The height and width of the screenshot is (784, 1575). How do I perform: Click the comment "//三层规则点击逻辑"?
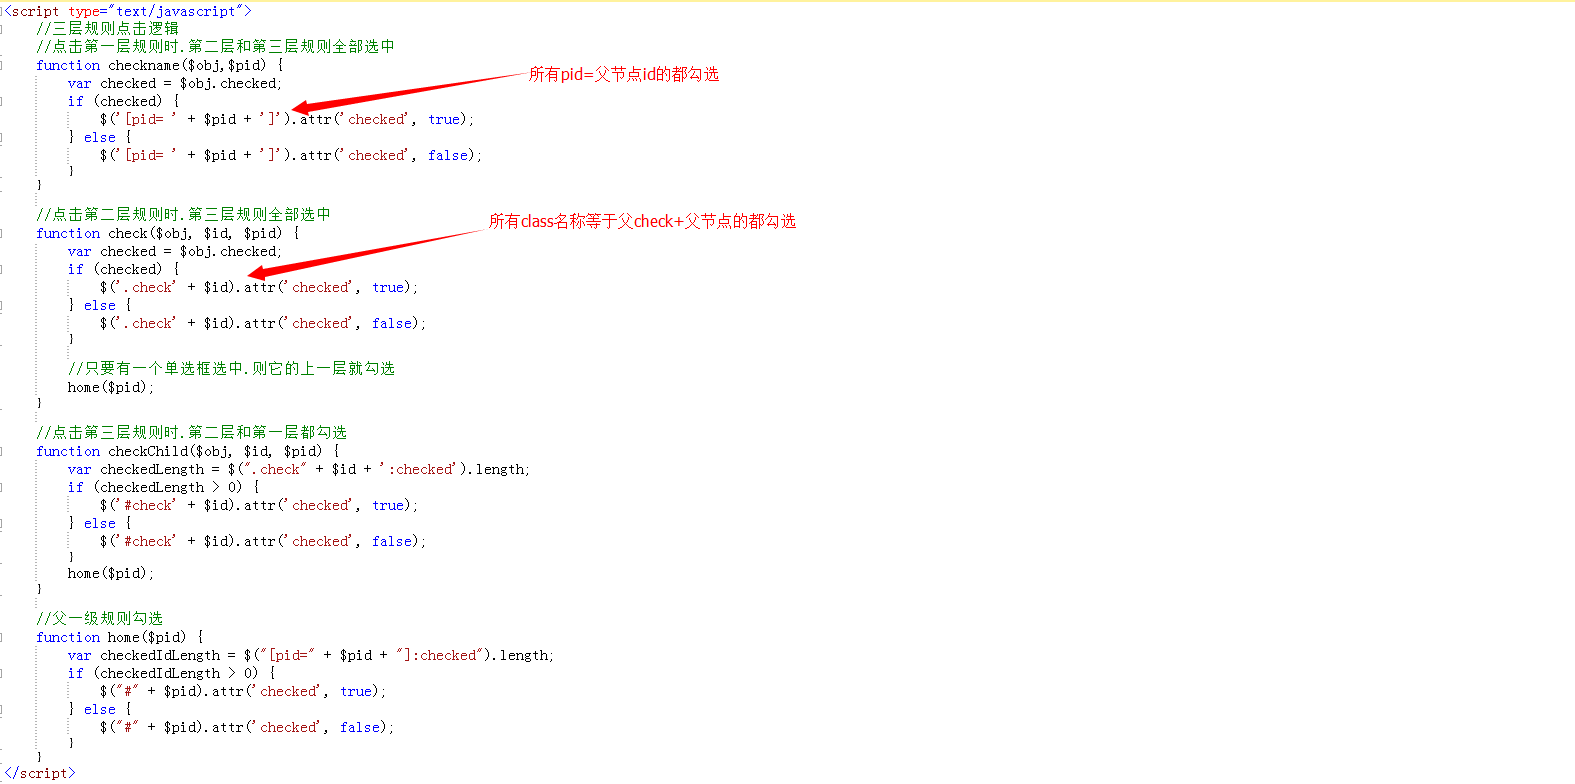coord(107,29)
